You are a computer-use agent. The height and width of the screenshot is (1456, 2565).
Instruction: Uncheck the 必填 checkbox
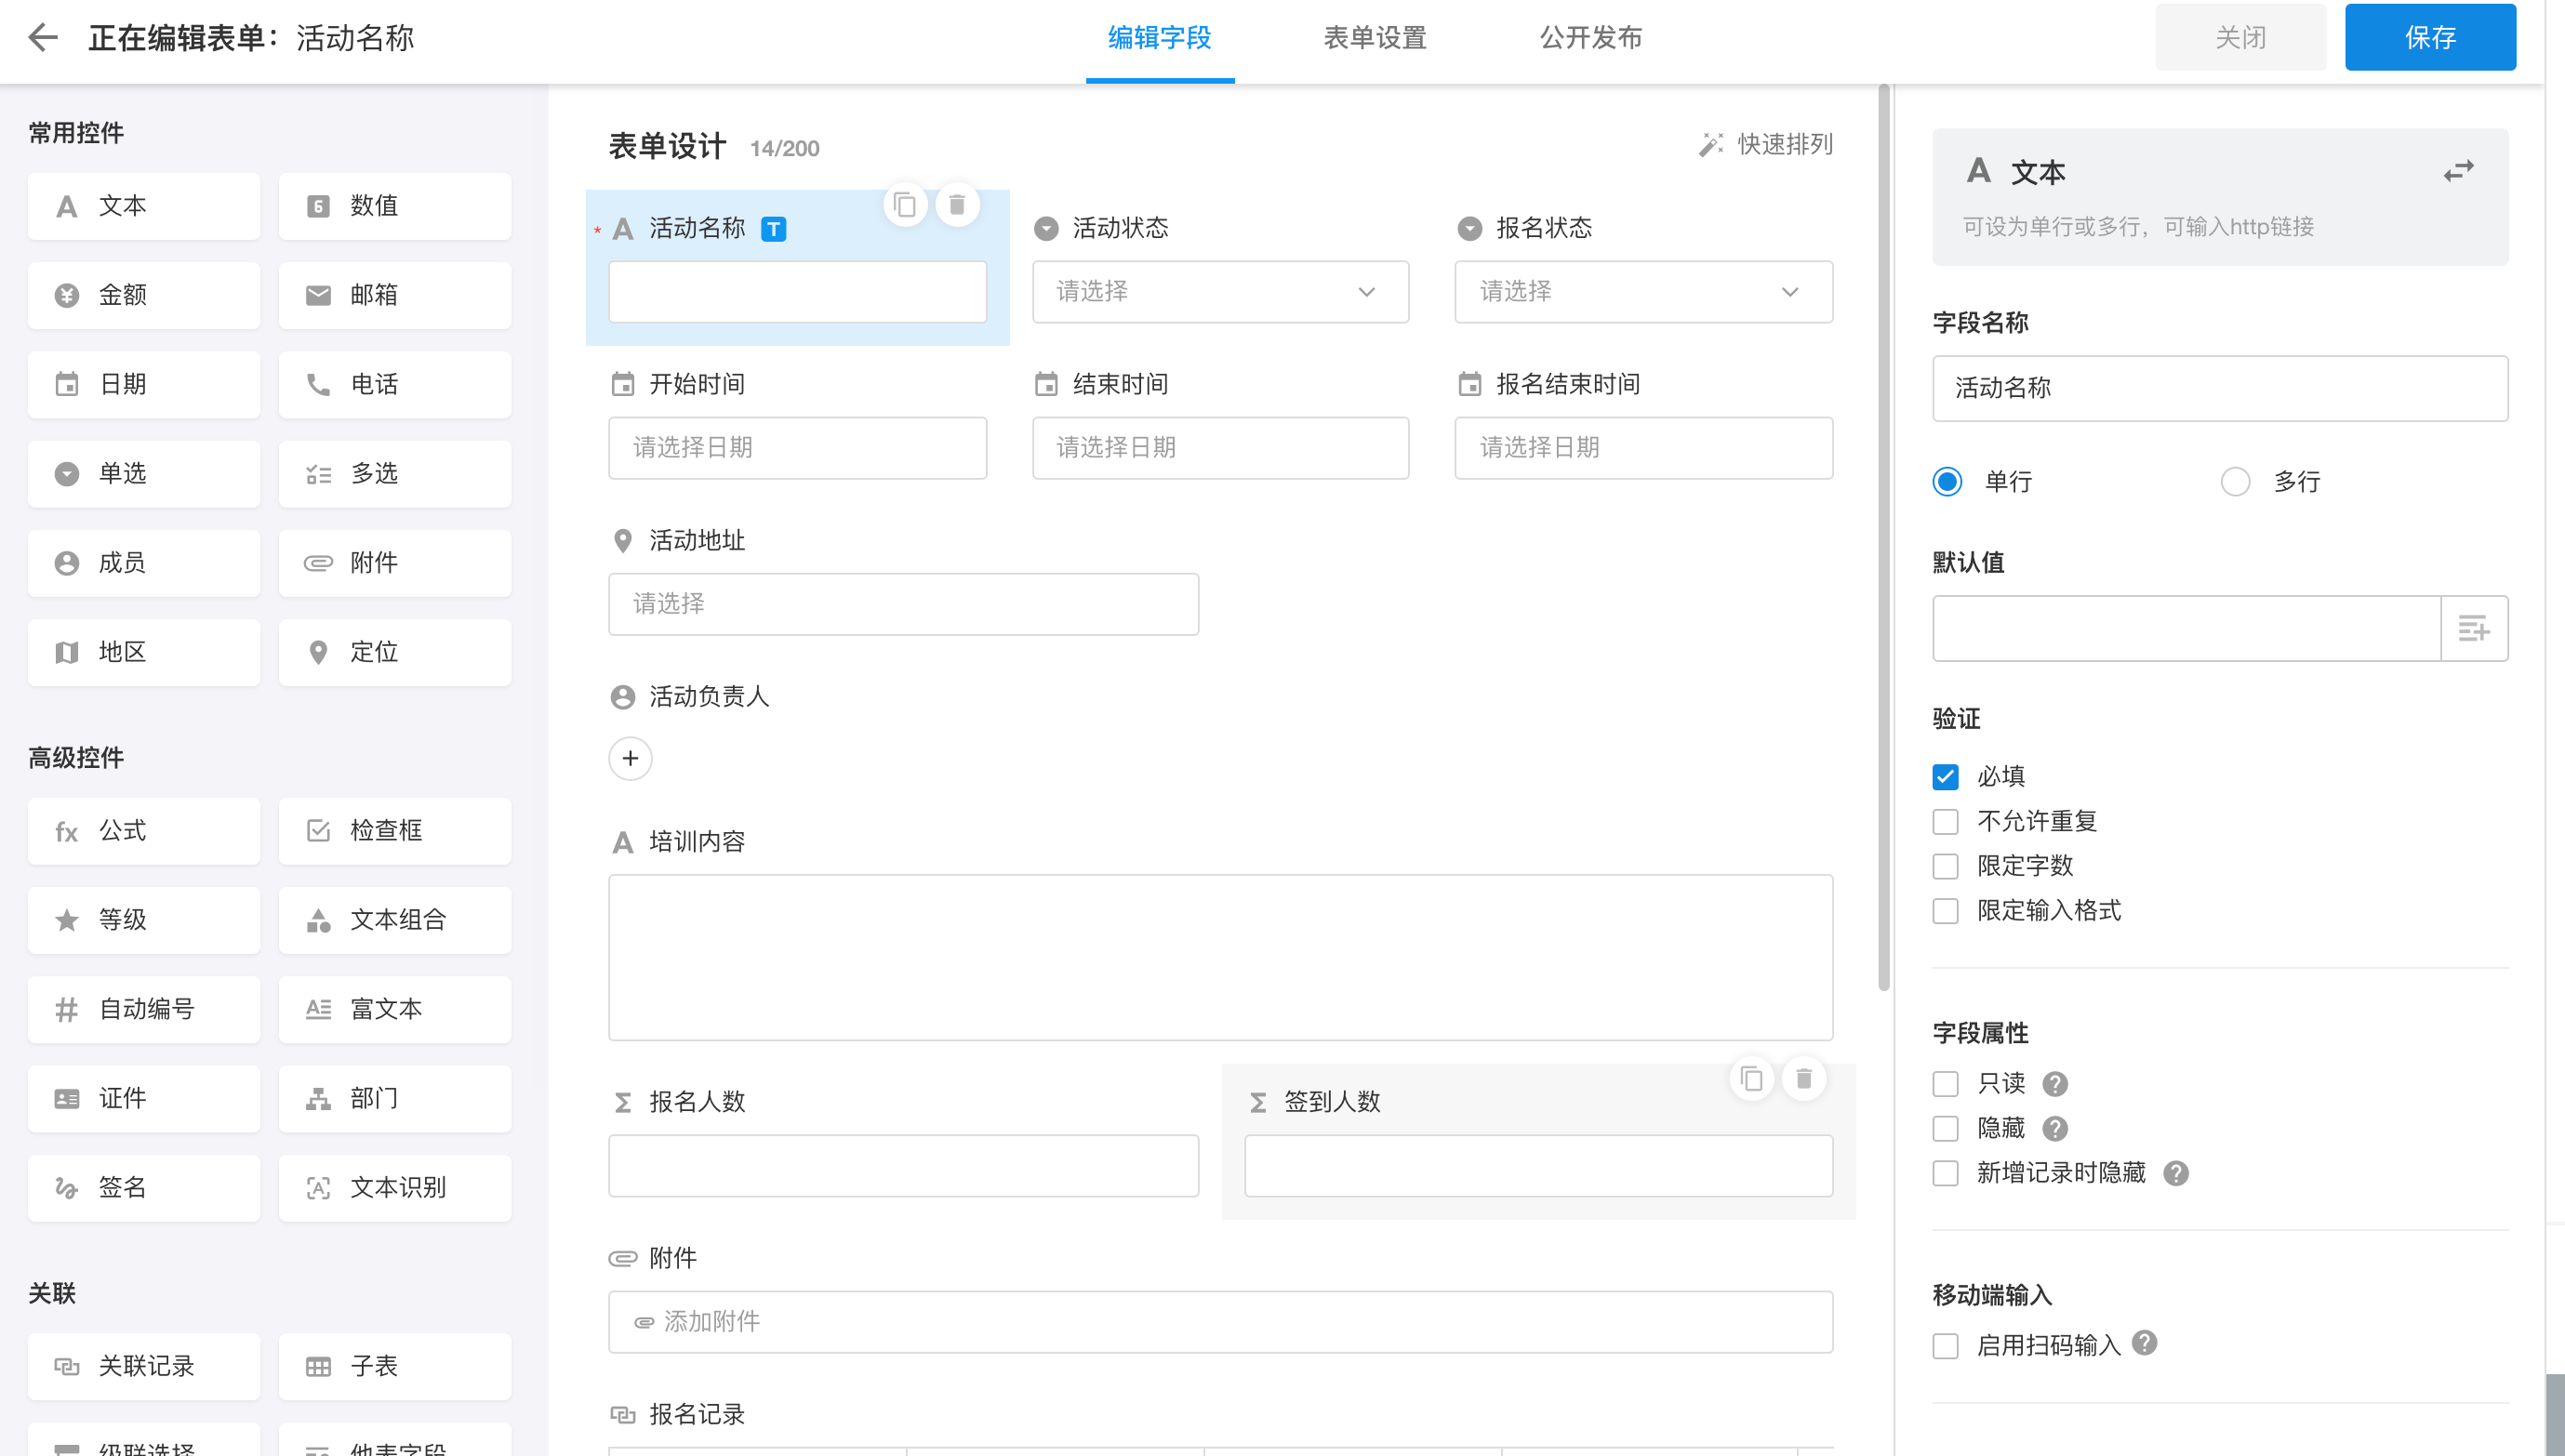pyautogui.click(x=1945, y=776)
